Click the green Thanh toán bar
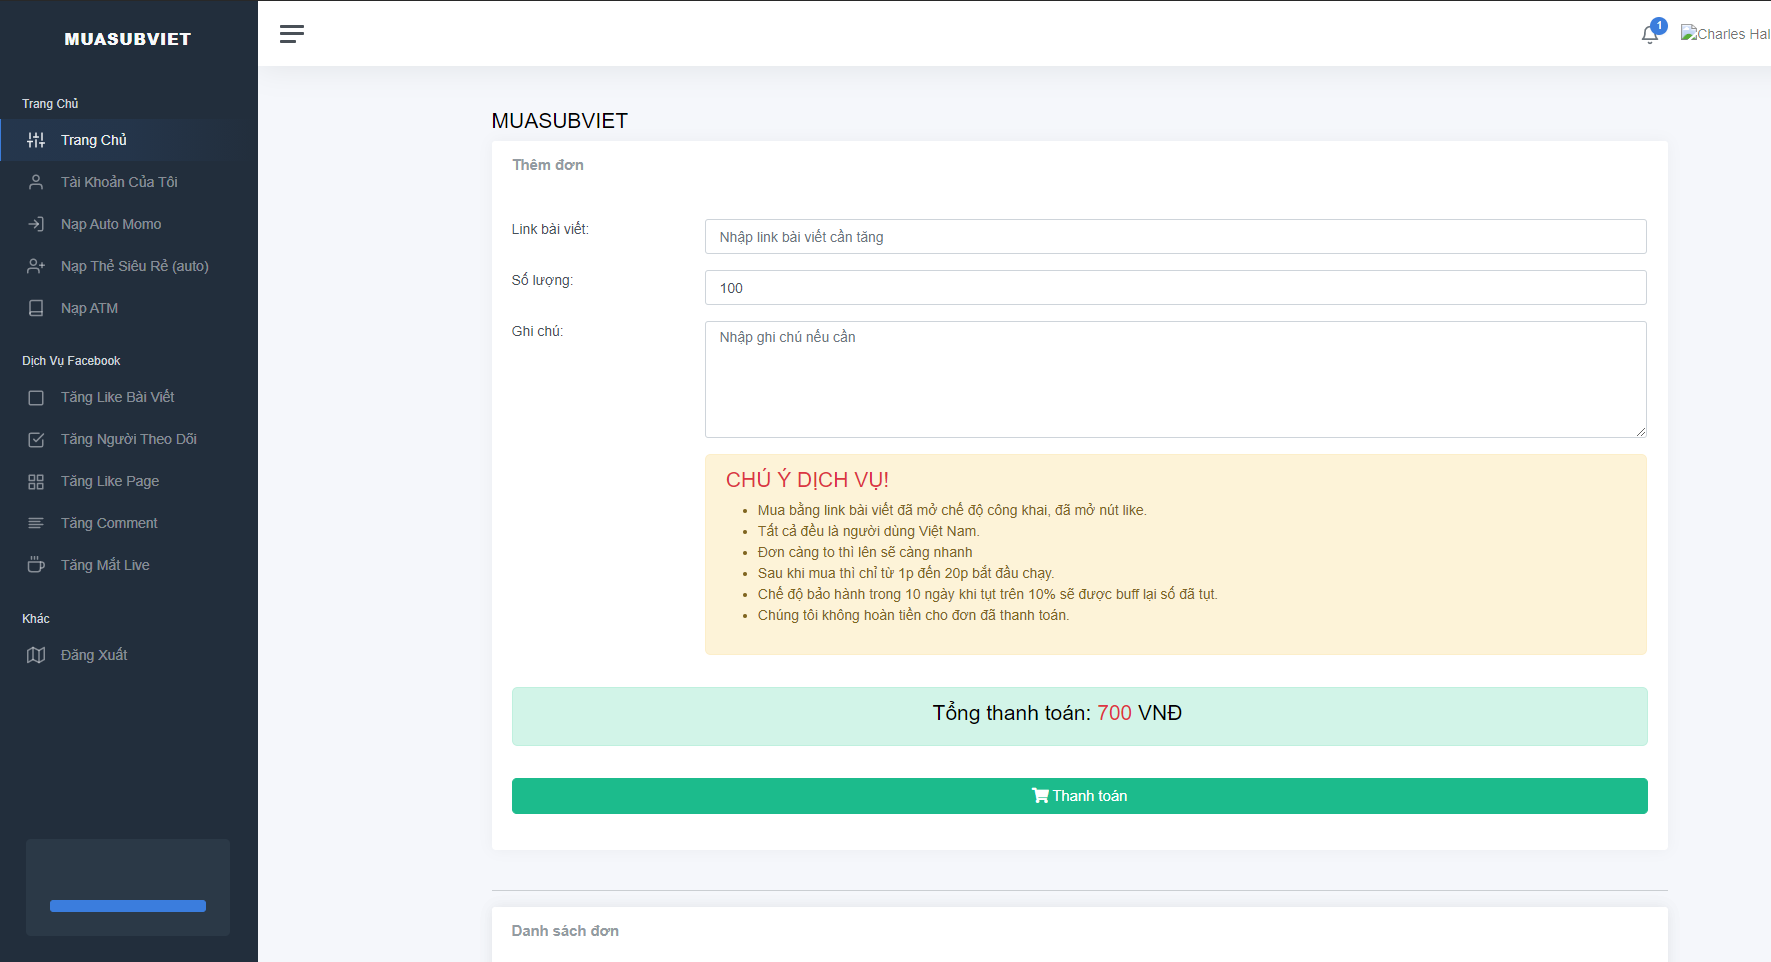Screen dimensions: 1771x962 click(1079, 796)
